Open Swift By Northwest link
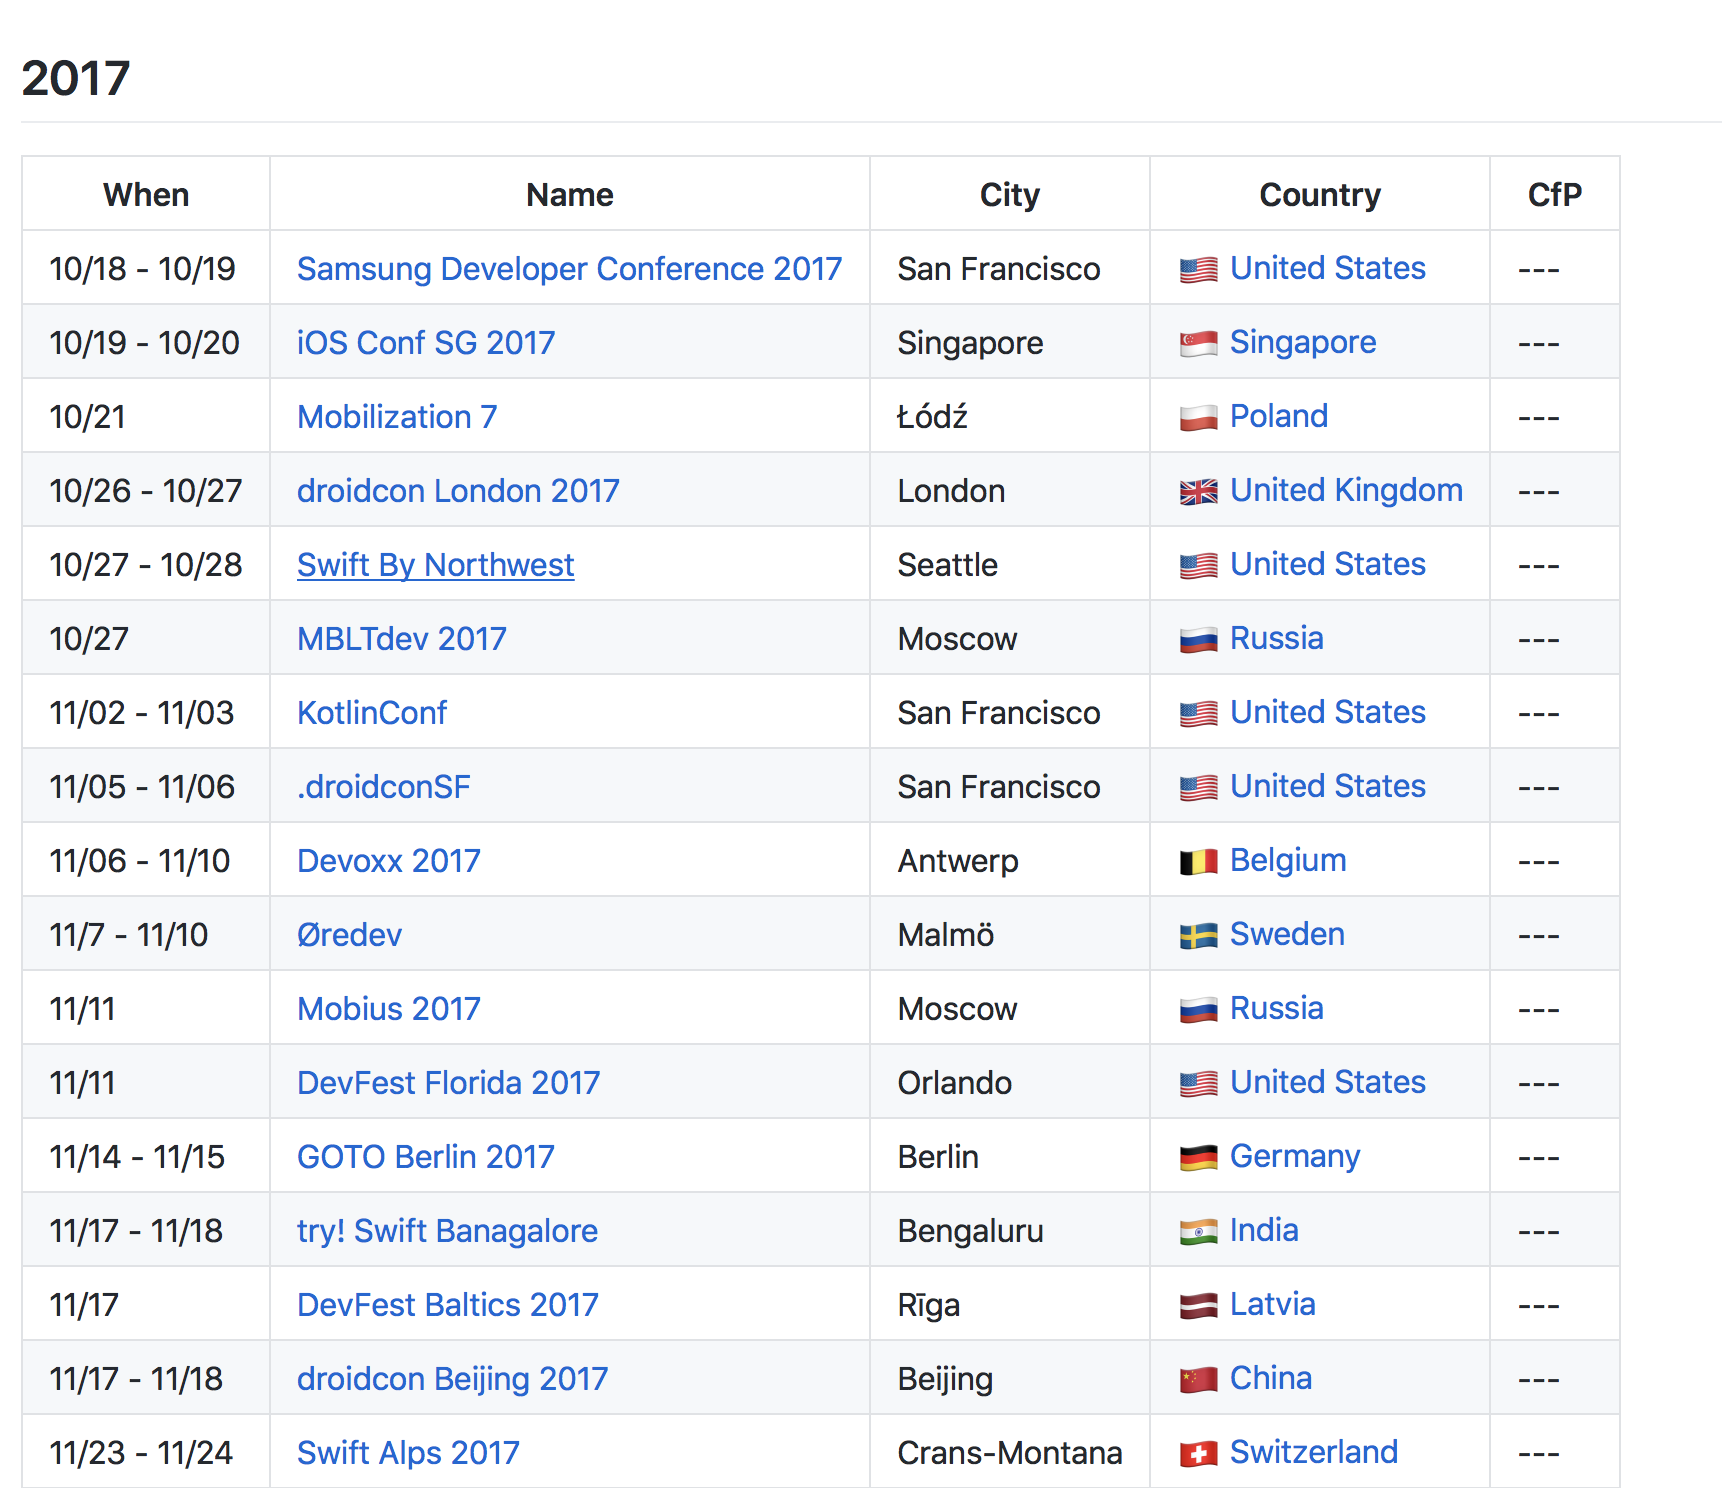Image resolution: width=1722 pixels, height=1488 pixels. click(x=435, y=564)
